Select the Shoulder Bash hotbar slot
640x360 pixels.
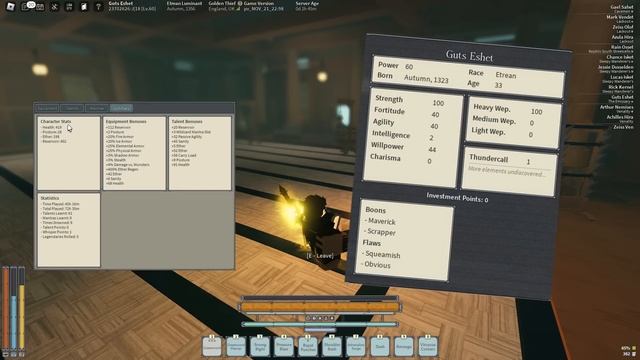point(331,347)
